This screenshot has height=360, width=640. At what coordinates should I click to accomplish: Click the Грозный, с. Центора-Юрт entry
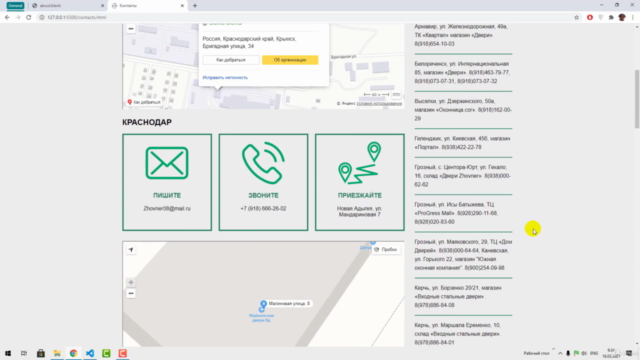coord(463,176)
